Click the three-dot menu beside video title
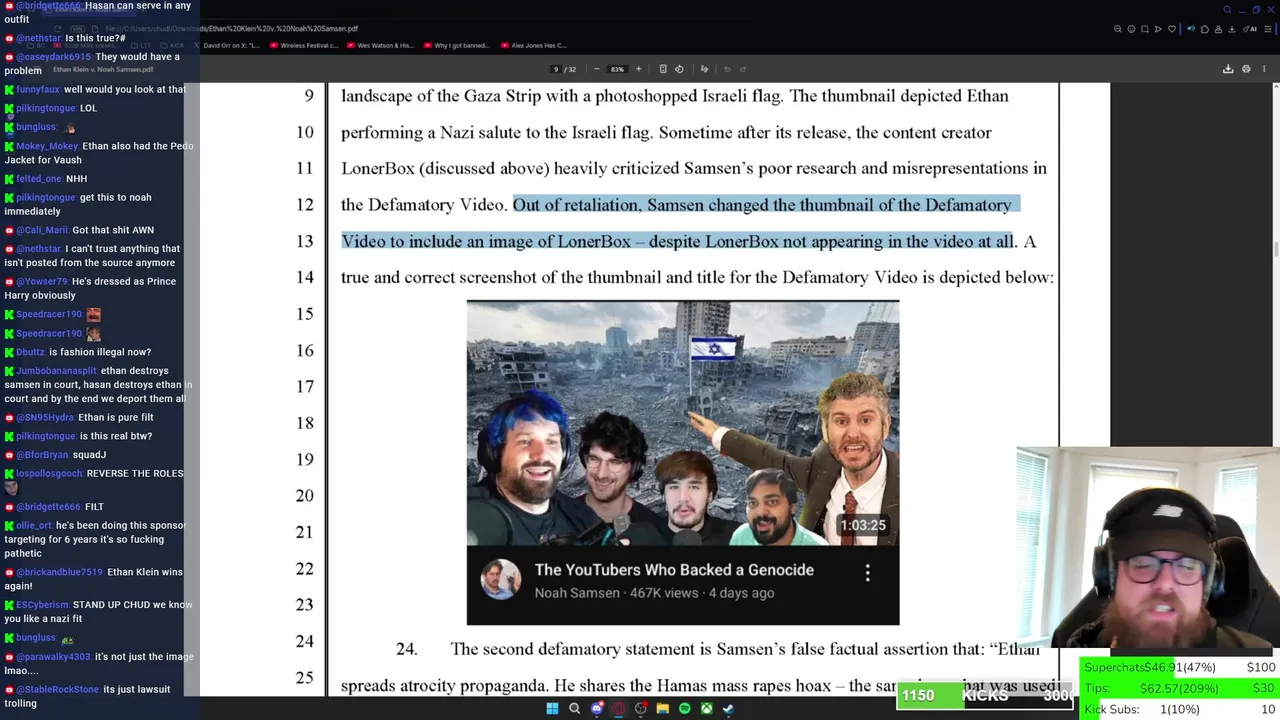Viewport: 1280px width, 720px height. (867, 572)
